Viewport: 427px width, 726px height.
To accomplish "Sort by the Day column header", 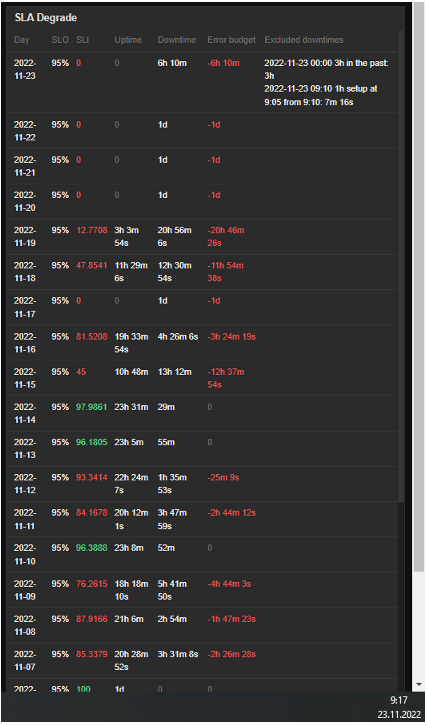I will [x=21, y=40].
